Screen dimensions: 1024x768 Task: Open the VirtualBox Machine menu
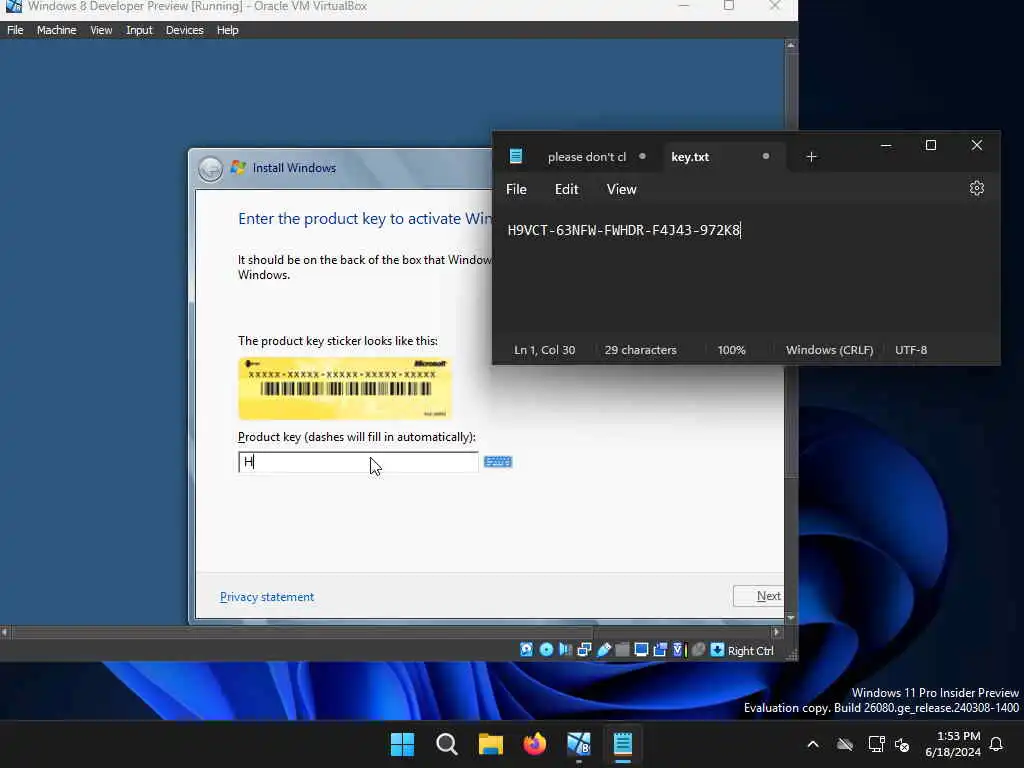pyautogui.click(x=56, y=30)
